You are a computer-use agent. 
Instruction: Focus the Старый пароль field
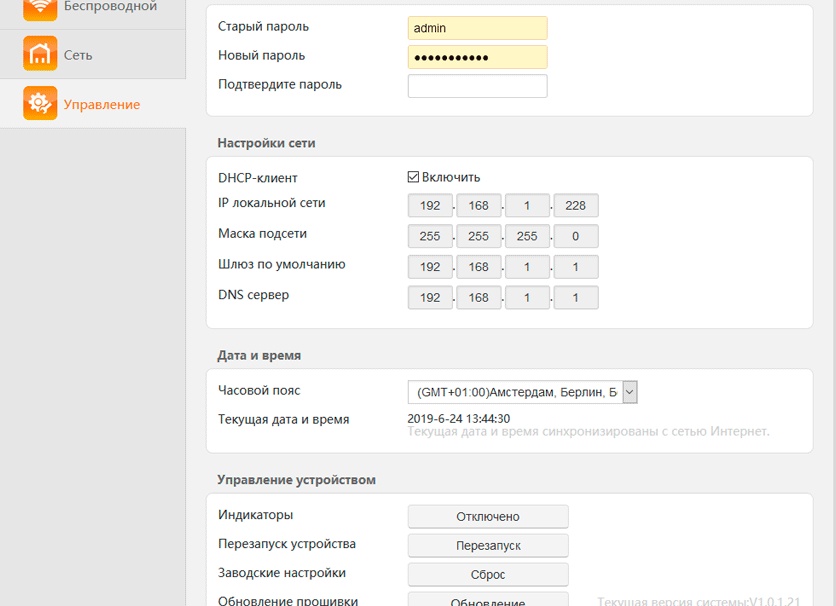coord(478,28)
